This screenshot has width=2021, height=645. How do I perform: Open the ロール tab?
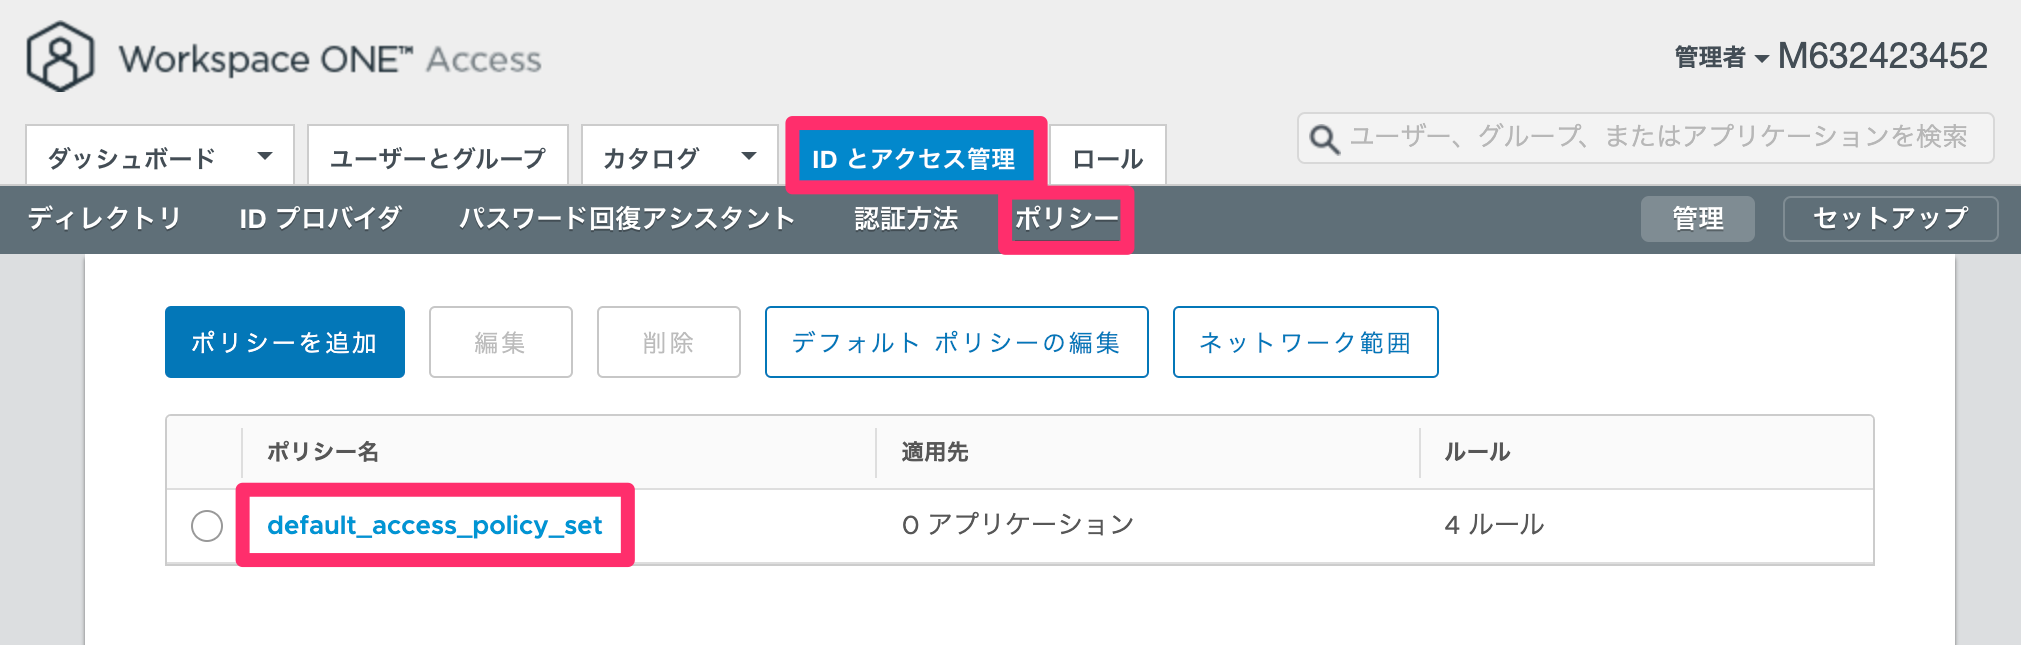pyautogui.click(x=1108, y=156)
